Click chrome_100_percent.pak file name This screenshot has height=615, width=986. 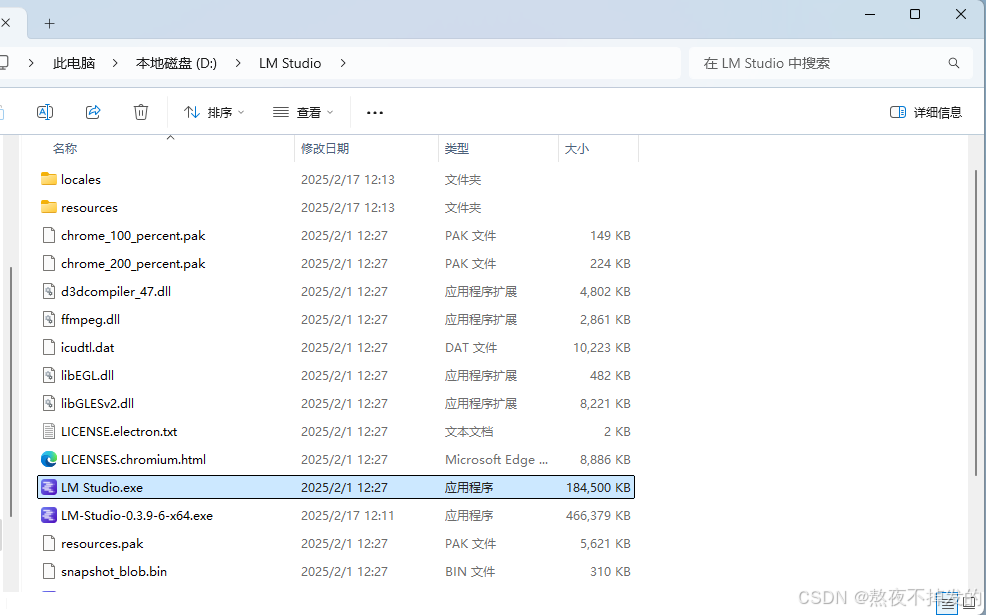[133, 236]
